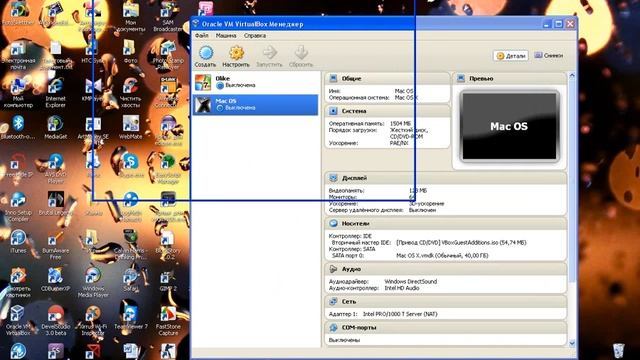Click the Дисплей section header
Image resolution: width=640 pixels, height=360 pixels.
(x=446, y=178)
